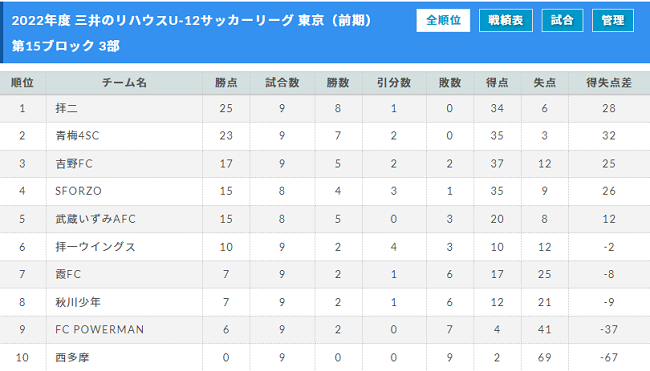Image resolution: width=650 pixels, height=371 pixels.
Task: Select the 秋川少年 team row
Action: tap(325, 302)
